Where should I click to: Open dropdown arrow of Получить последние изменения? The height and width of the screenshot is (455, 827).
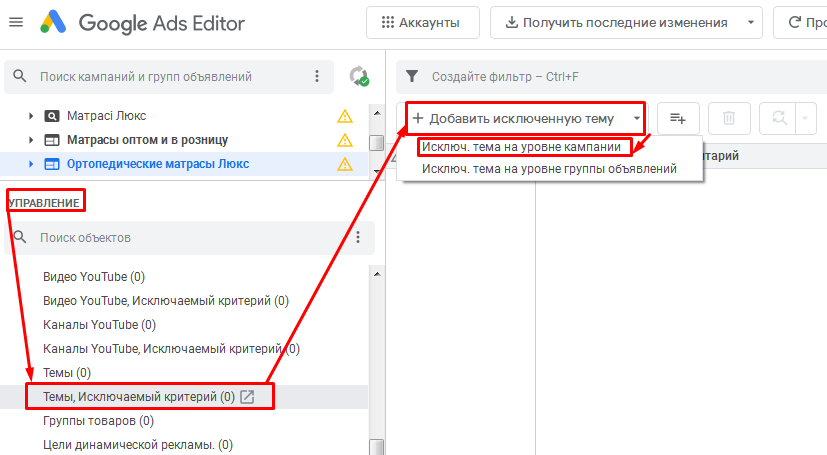click(751, 22)
